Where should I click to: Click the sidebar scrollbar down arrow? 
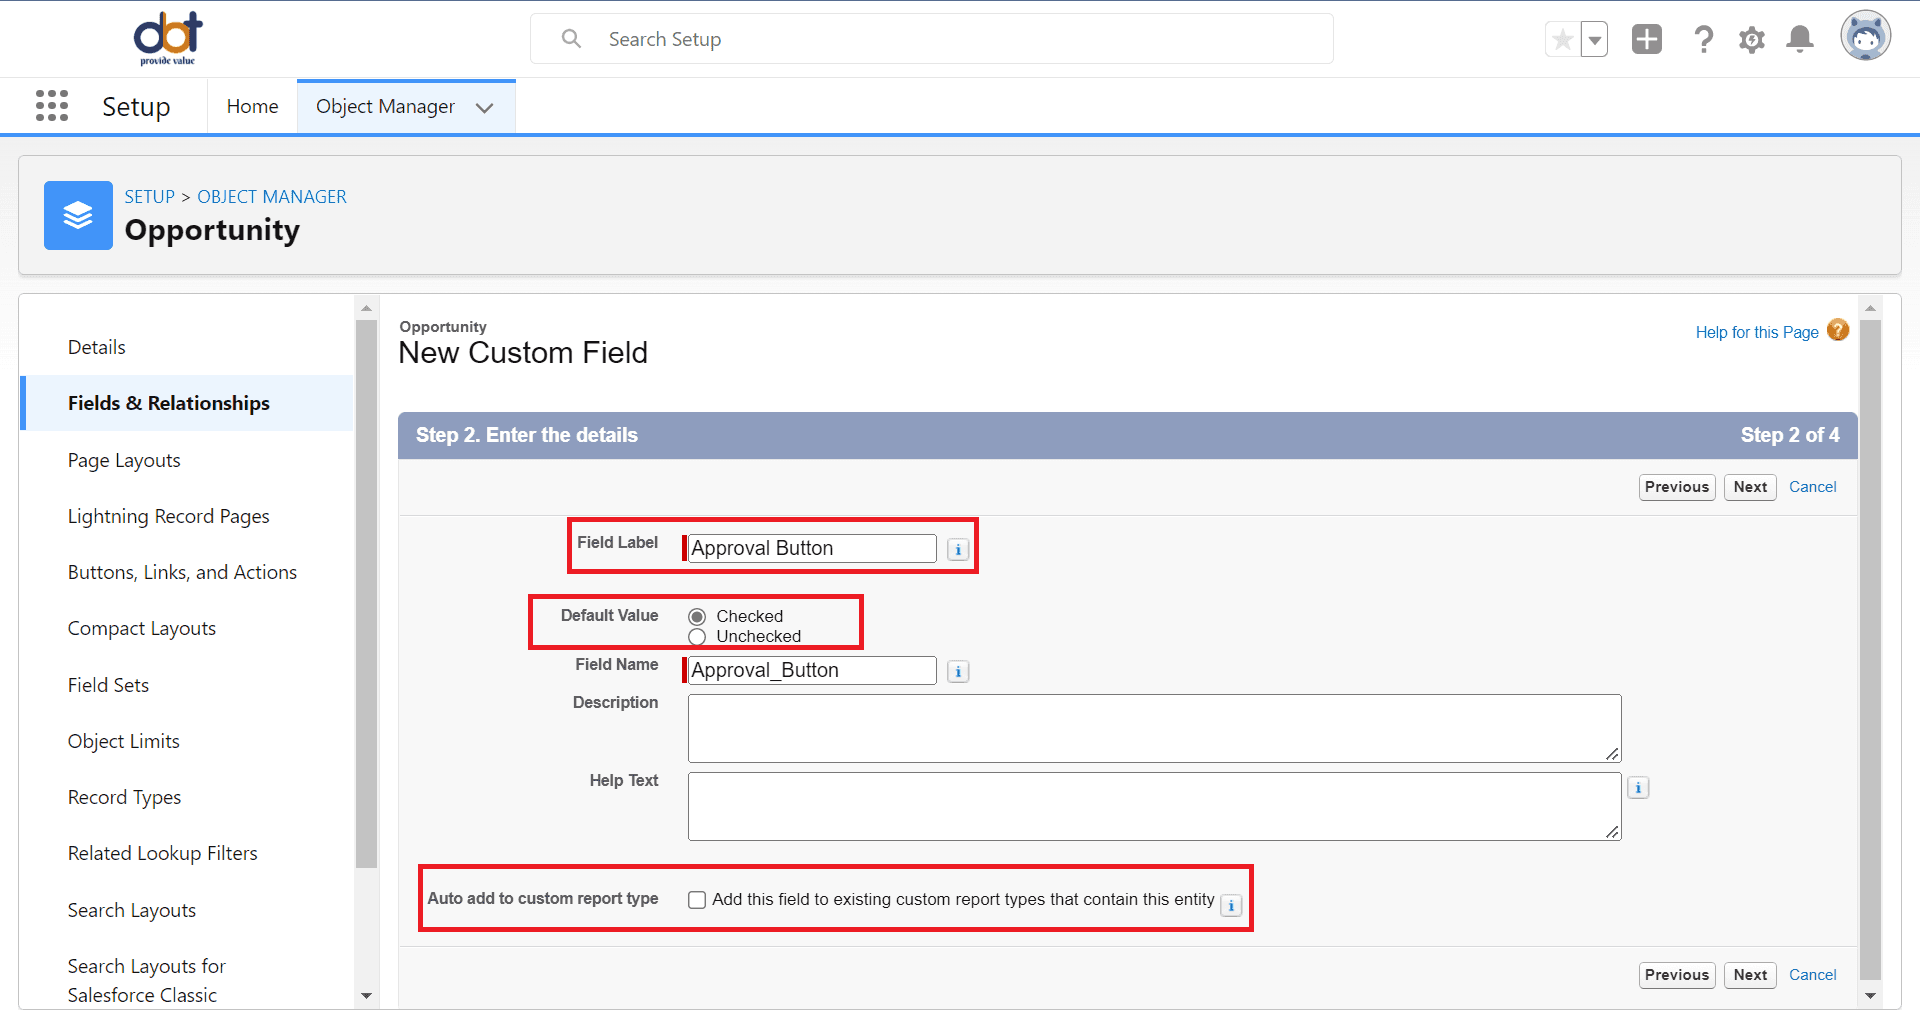click(366, 995)
